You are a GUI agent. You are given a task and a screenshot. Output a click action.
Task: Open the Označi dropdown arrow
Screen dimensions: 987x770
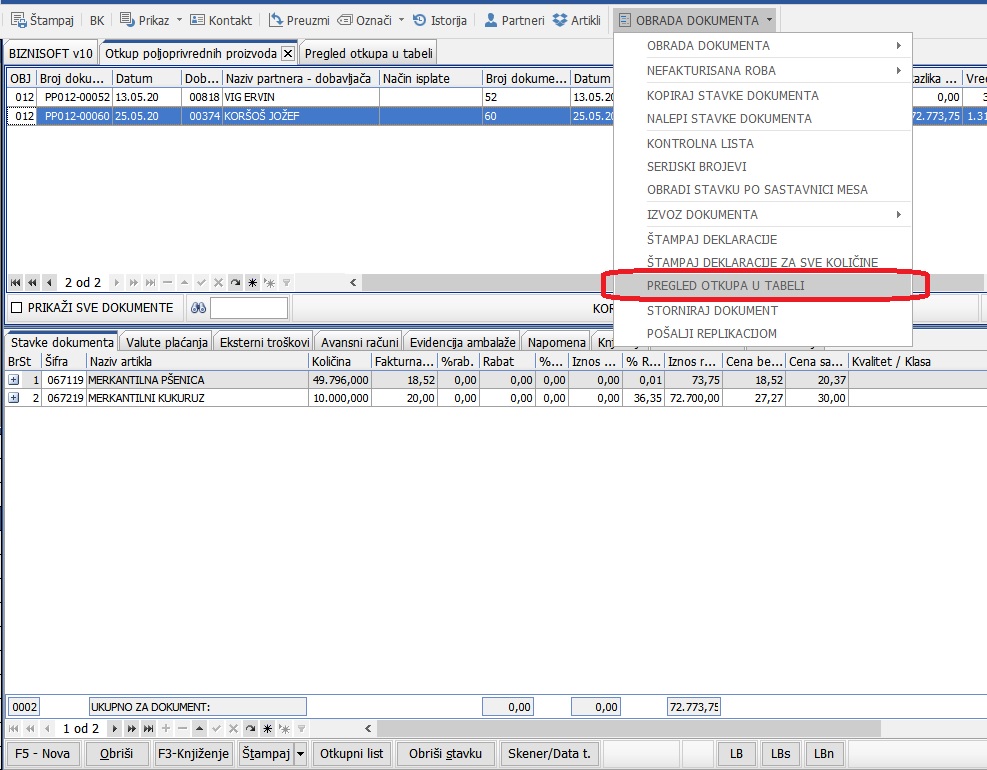point(402,20)
